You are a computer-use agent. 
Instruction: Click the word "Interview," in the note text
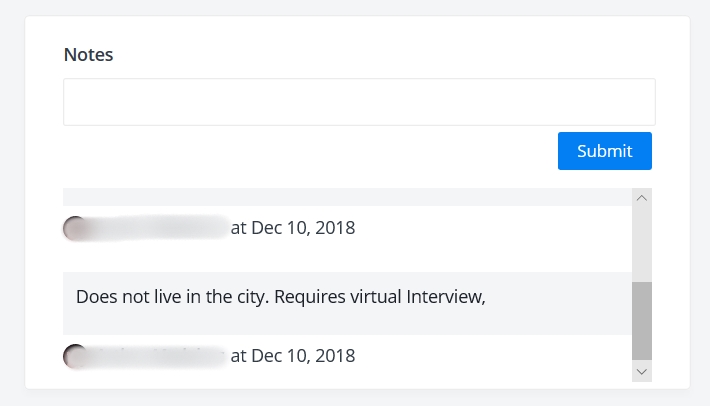click(446, 297)
